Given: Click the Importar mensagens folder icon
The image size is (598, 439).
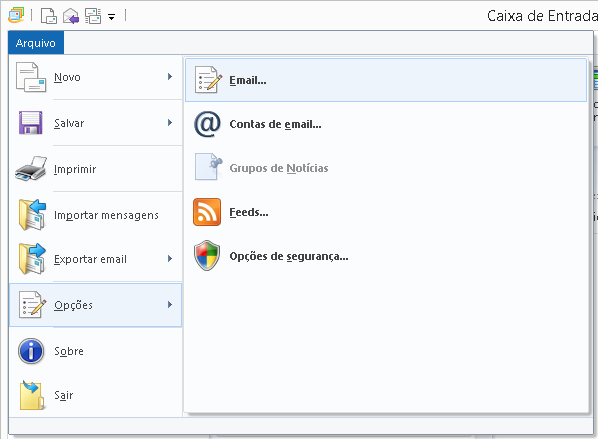Looking at the screenshot, I should pos(32,215).
